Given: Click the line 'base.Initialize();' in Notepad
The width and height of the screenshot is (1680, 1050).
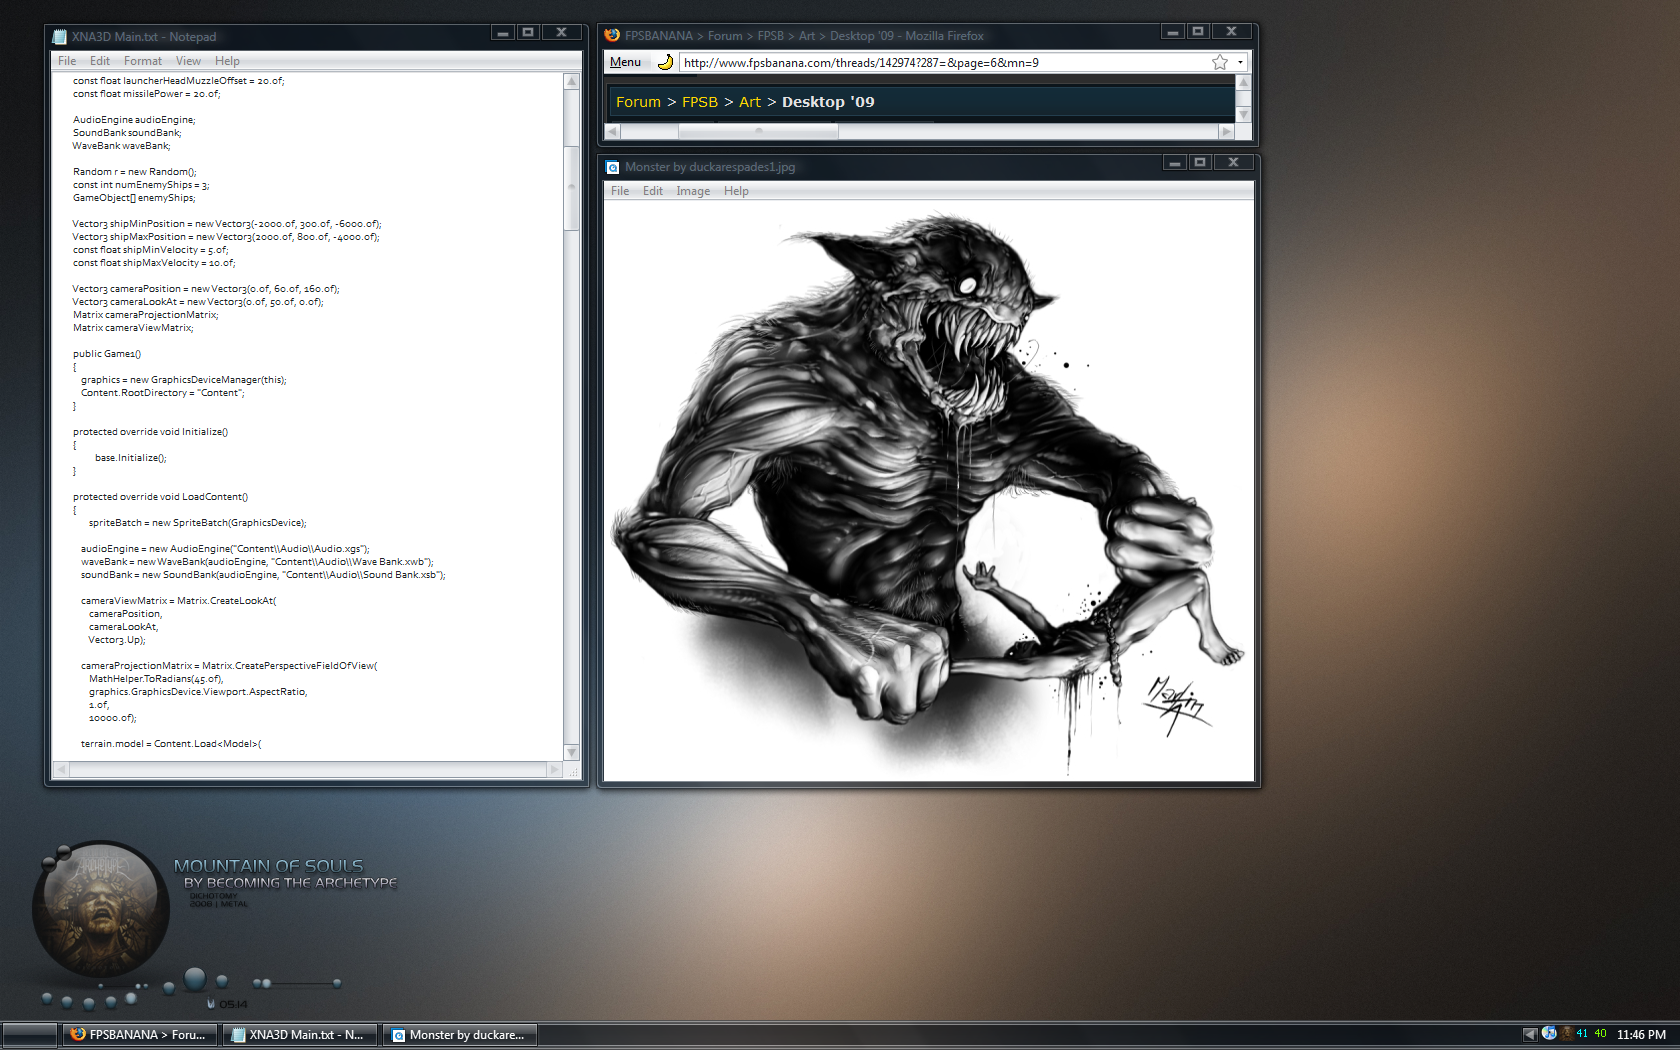Looking at the screenshot, I should (131, 458).
